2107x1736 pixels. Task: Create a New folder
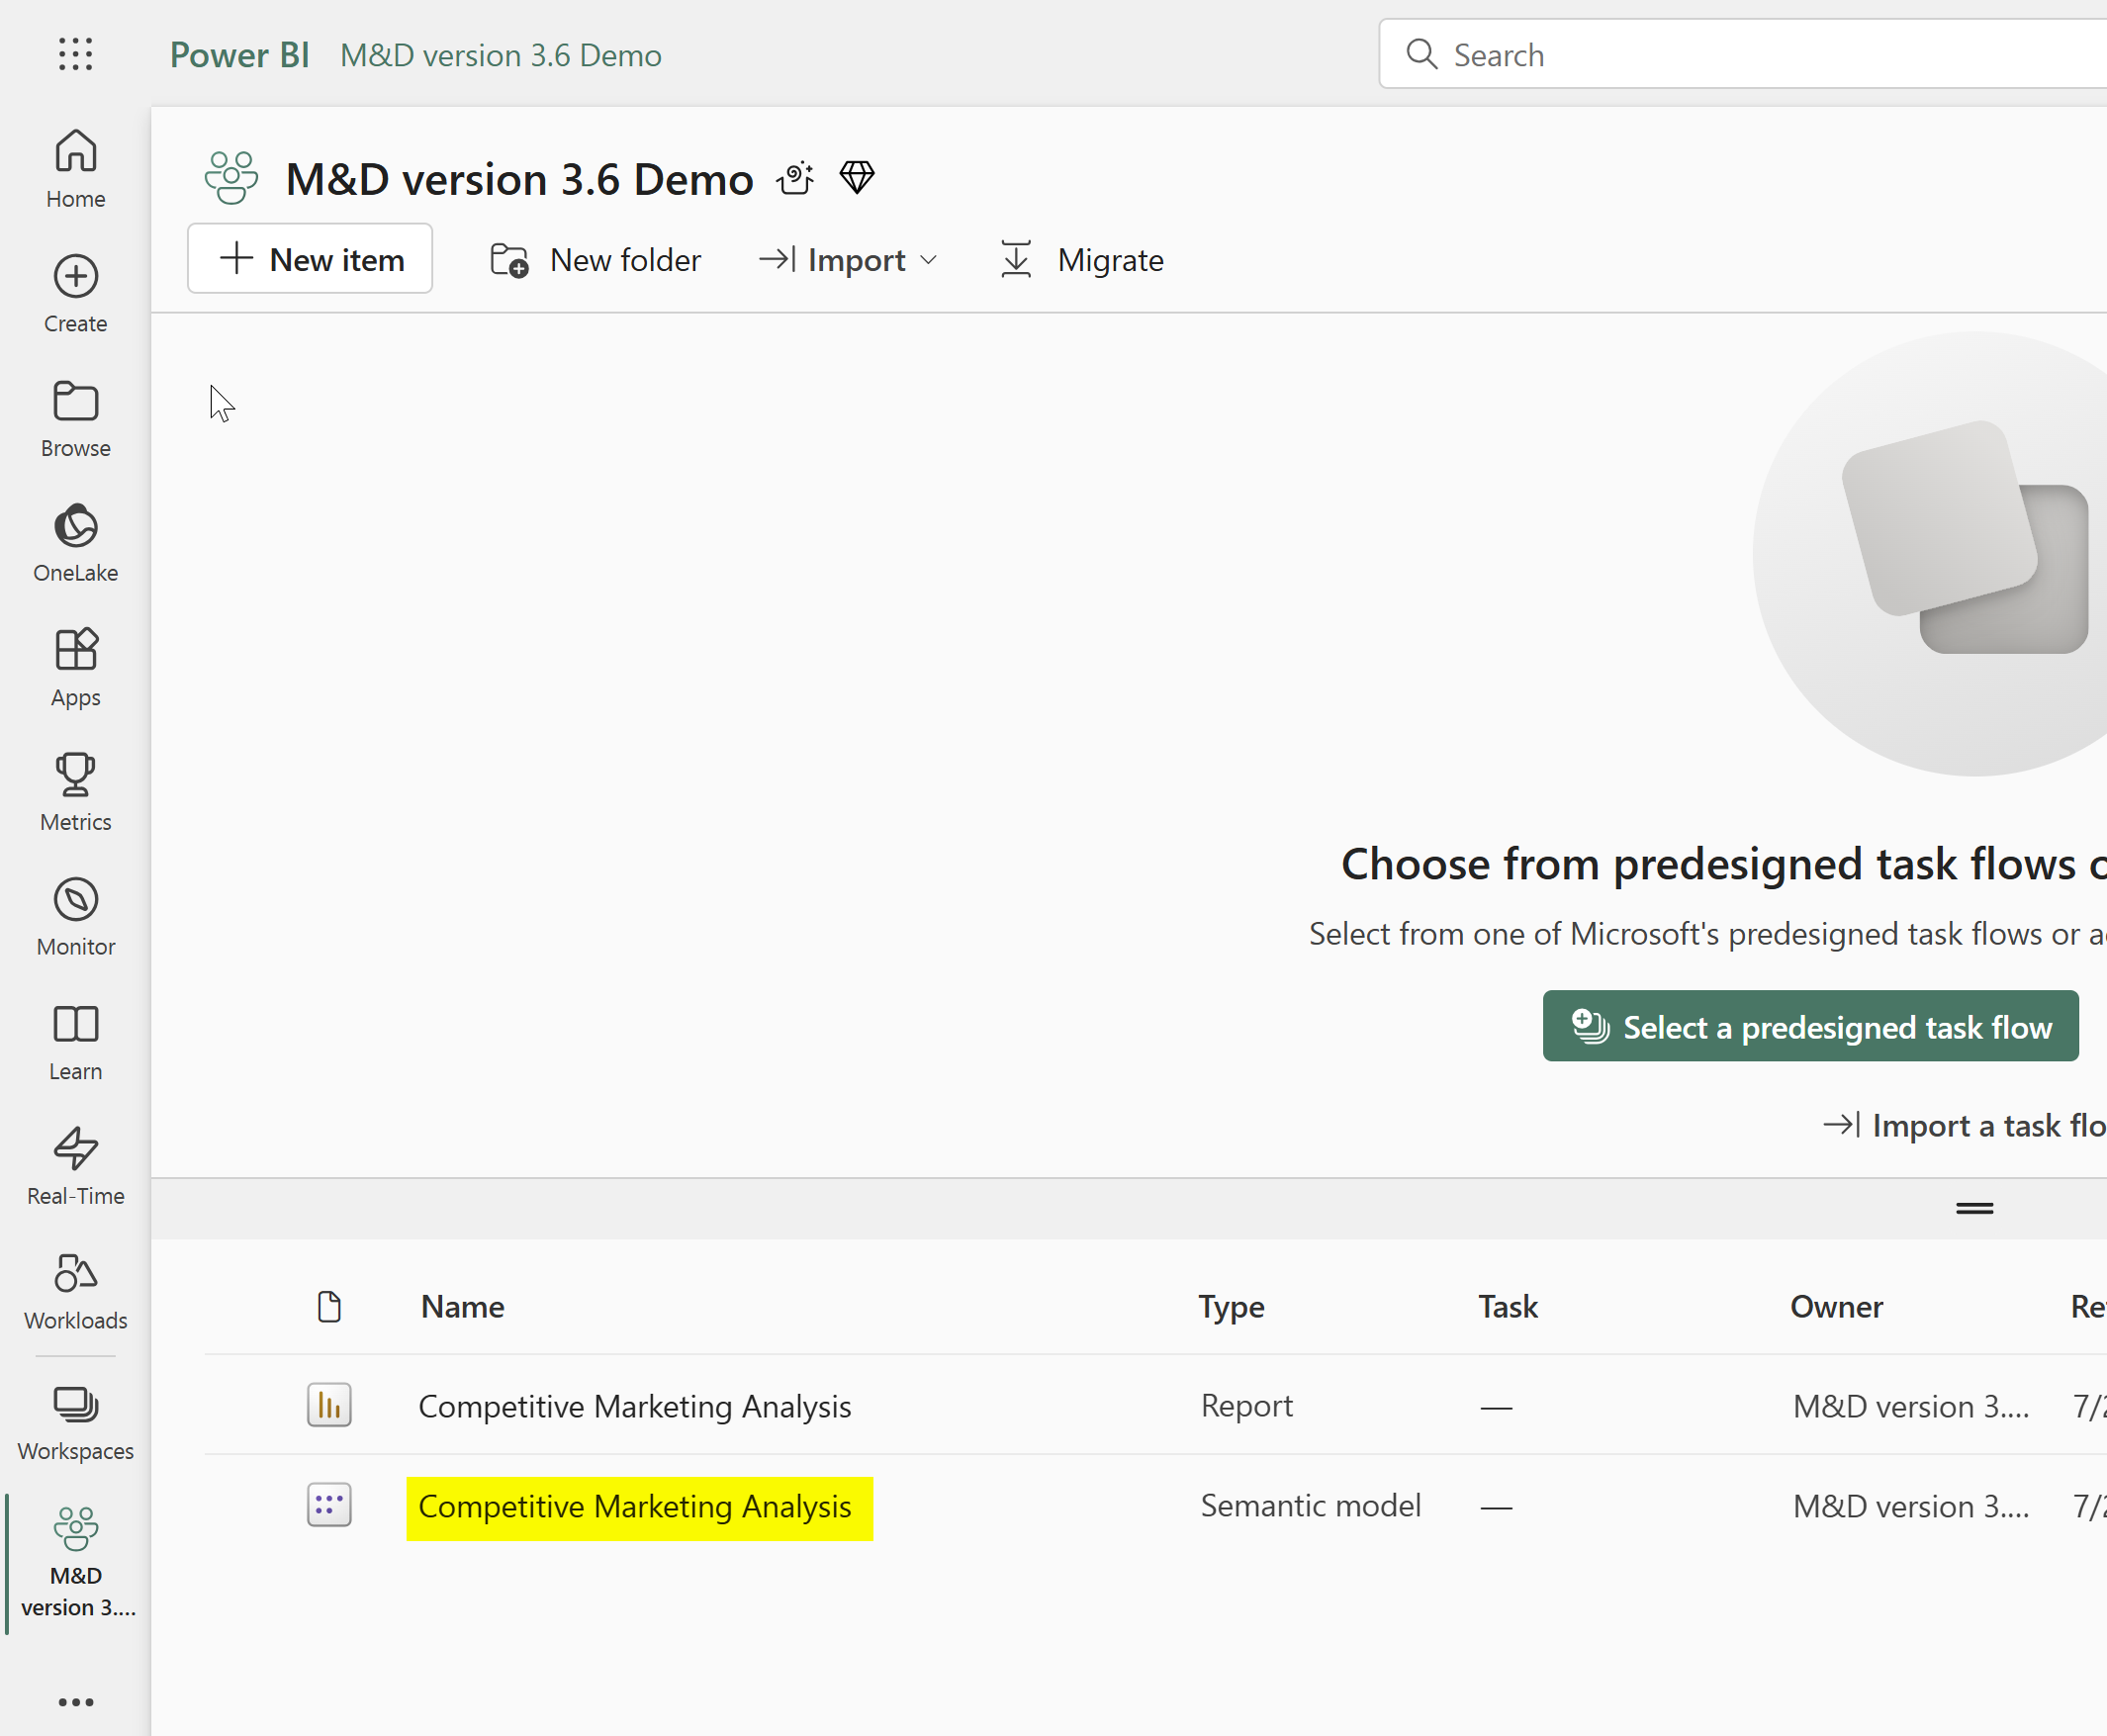[596, 260]
